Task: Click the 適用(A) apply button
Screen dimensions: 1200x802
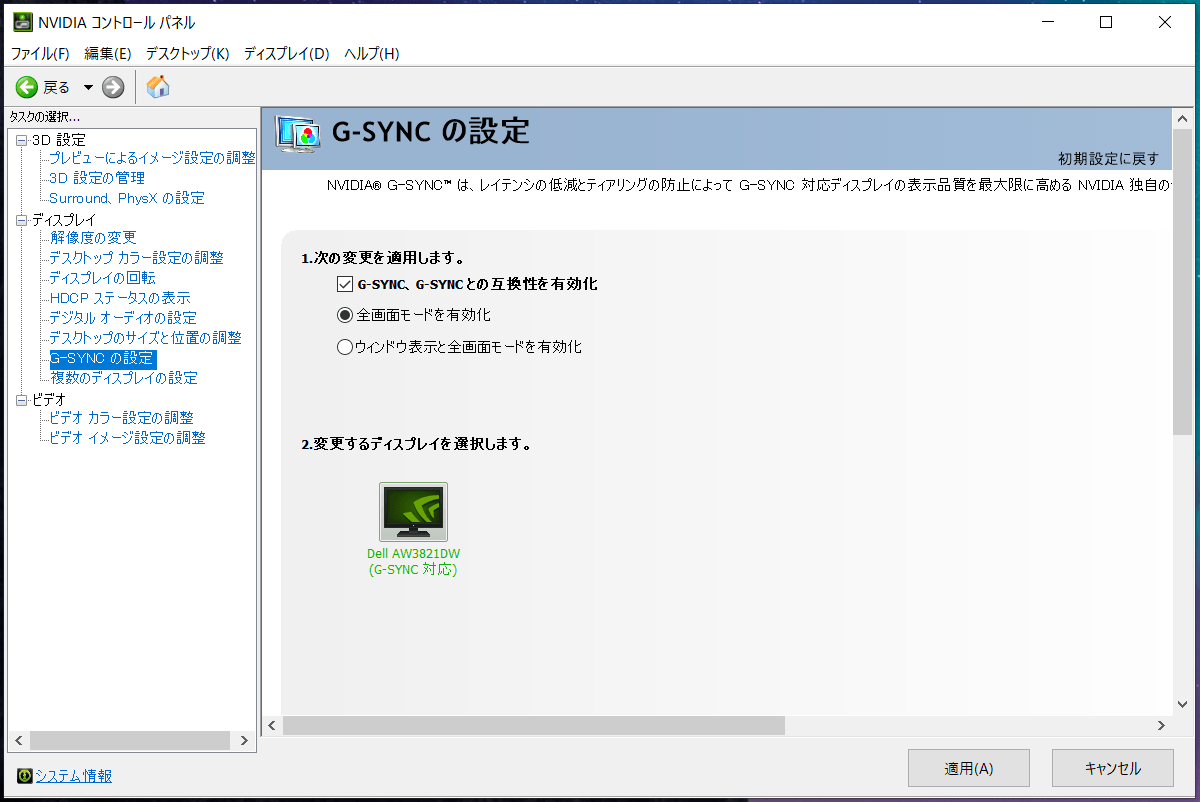Action: tap(968, 768)
